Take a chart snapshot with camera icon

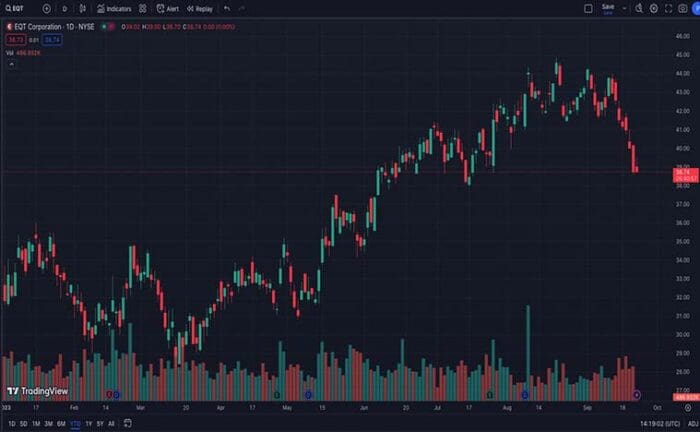click(683, 8)
